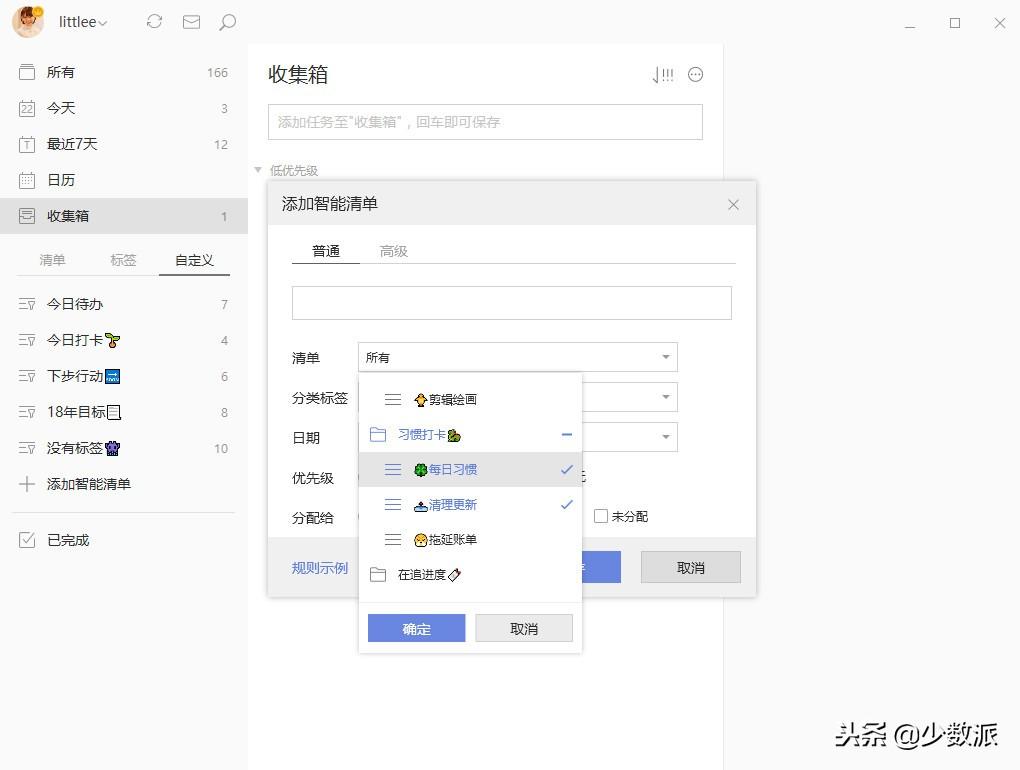Open the 清单 dropdown showing 所有
The image size is (1020, 770).
[x=517, y=357]
